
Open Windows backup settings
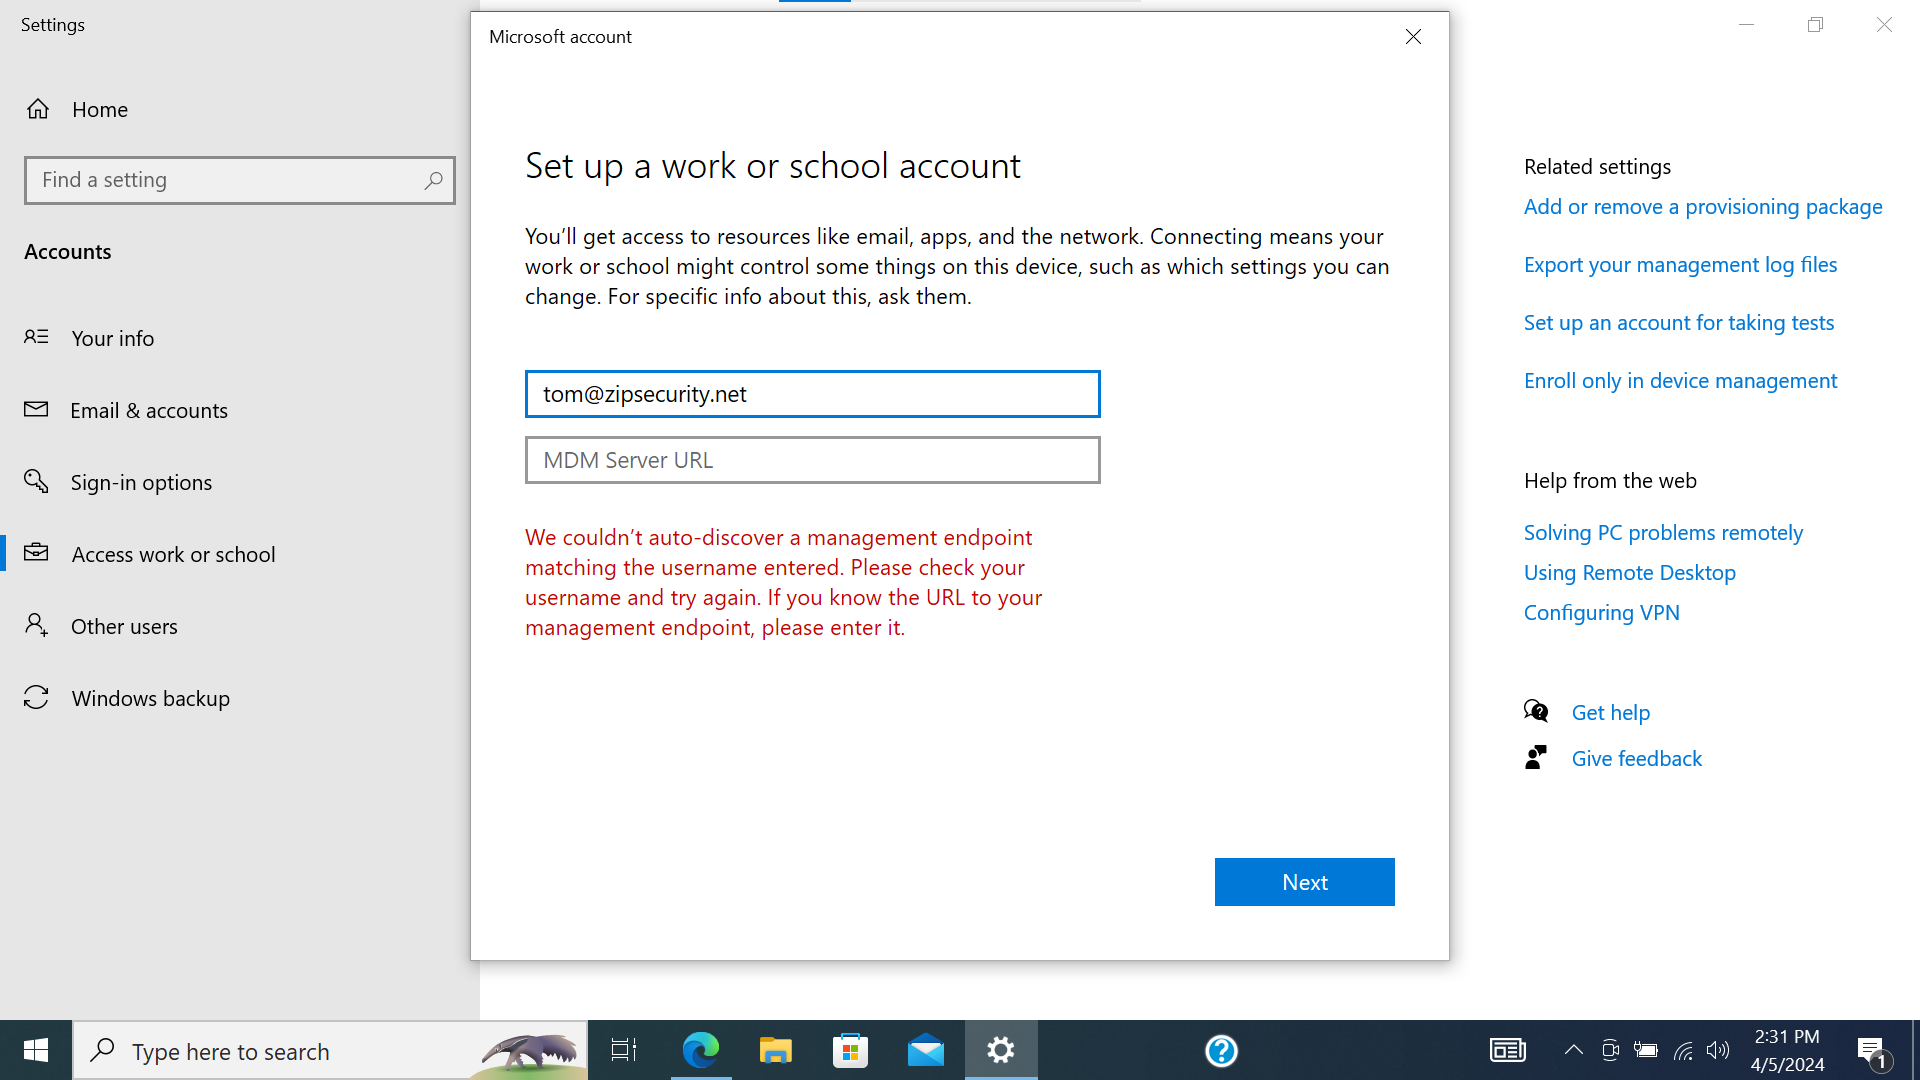point(150,698)
